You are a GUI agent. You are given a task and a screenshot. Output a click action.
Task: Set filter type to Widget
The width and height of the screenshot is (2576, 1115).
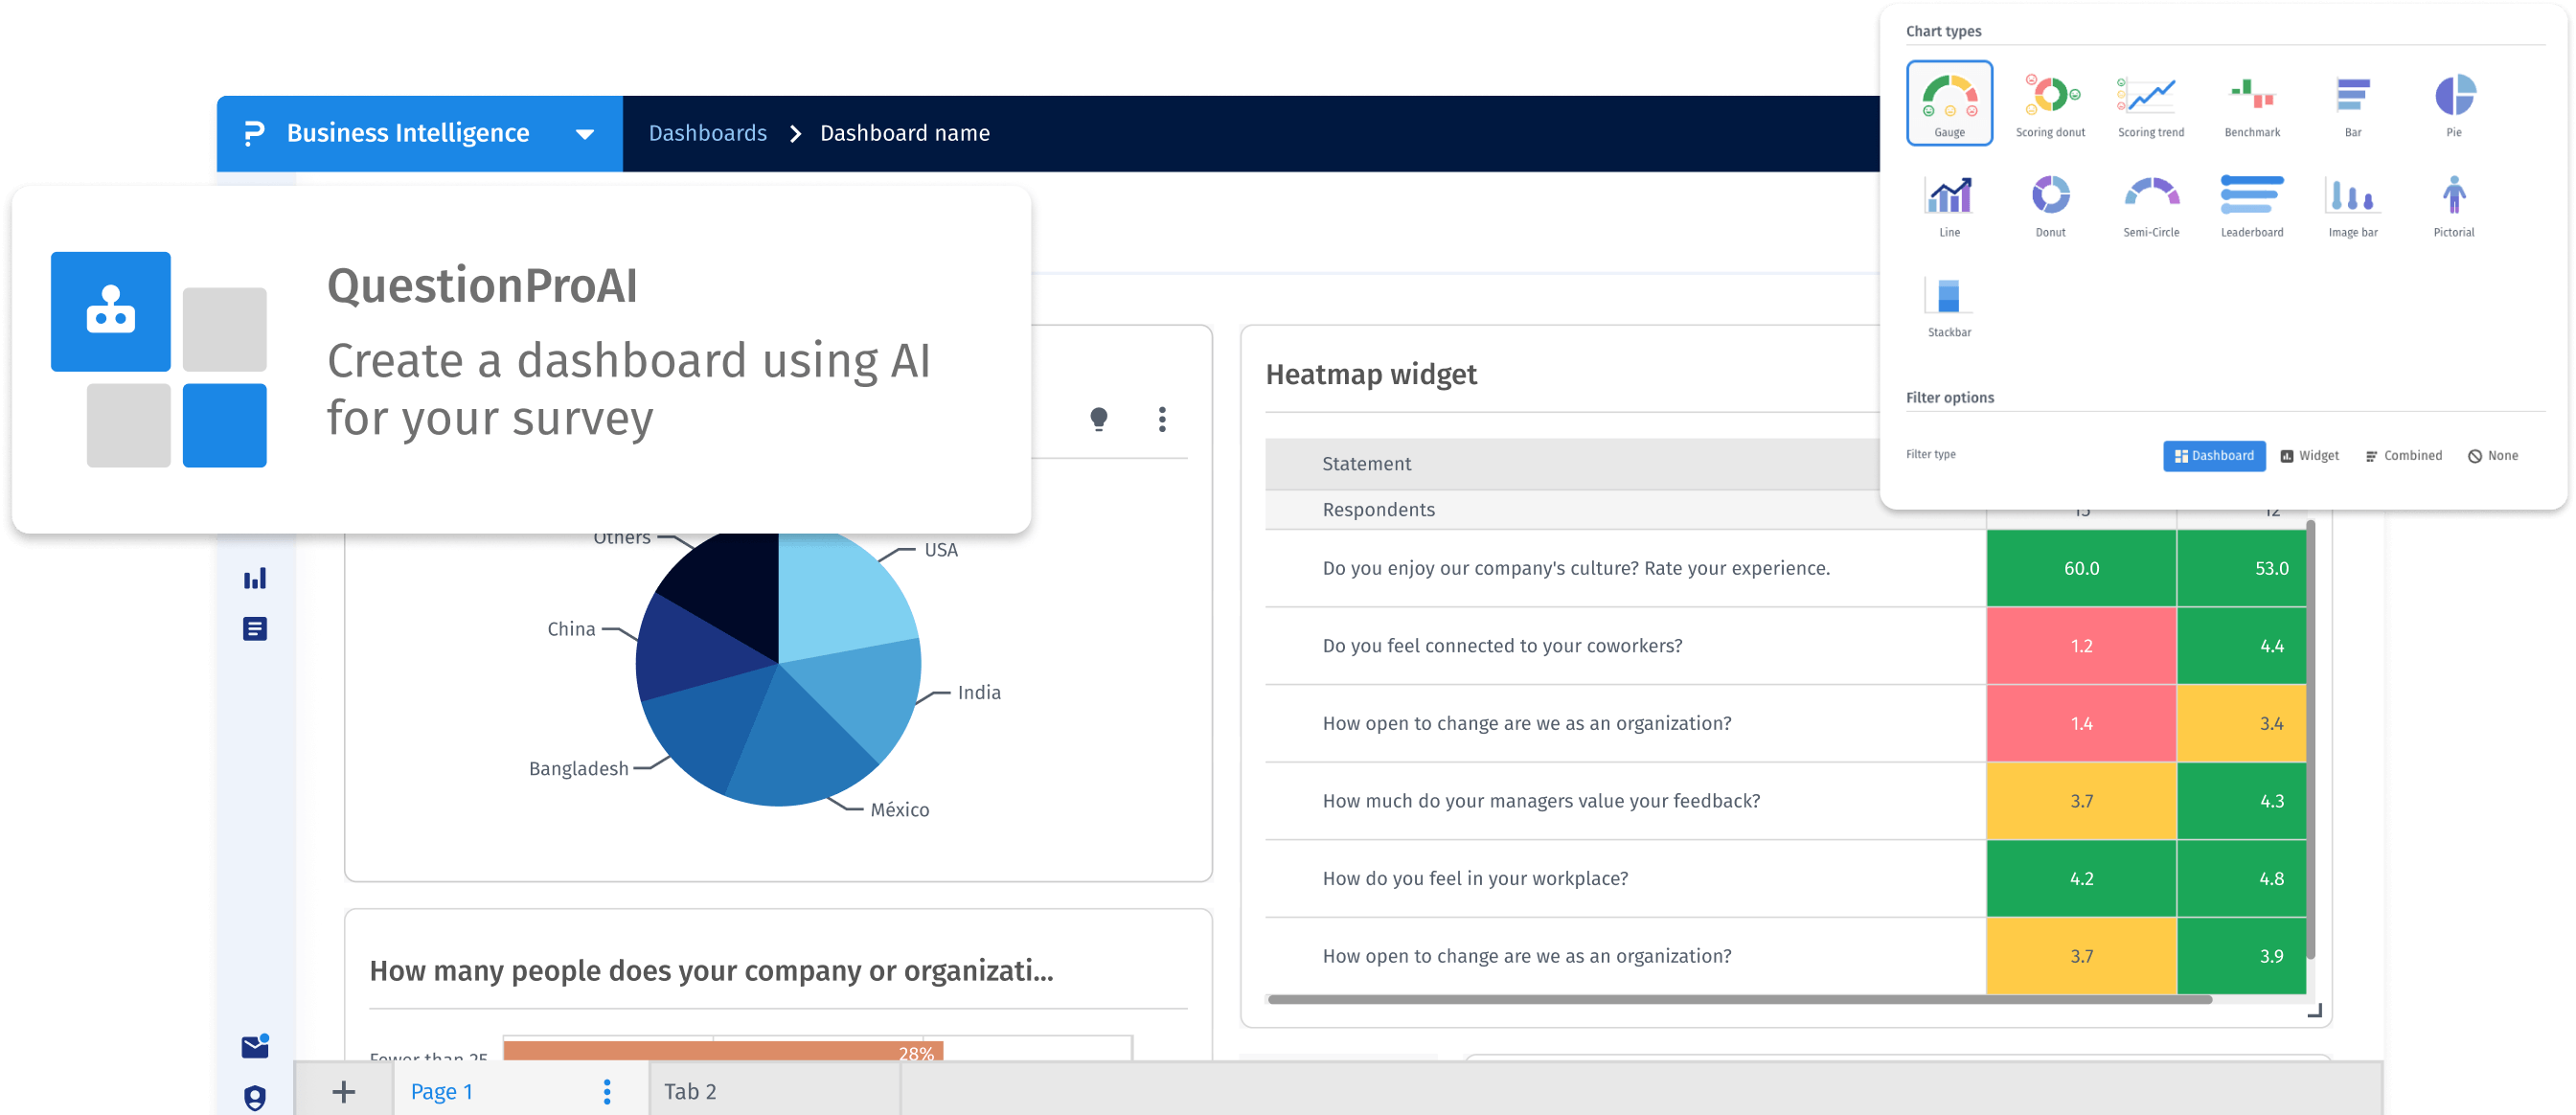click(x=2309, y=456)
